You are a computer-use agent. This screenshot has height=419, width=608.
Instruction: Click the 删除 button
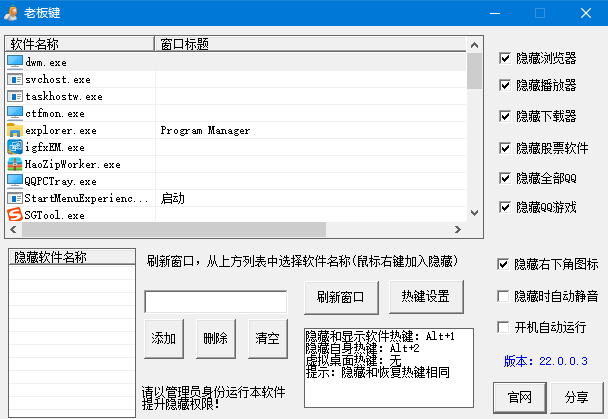216,339
